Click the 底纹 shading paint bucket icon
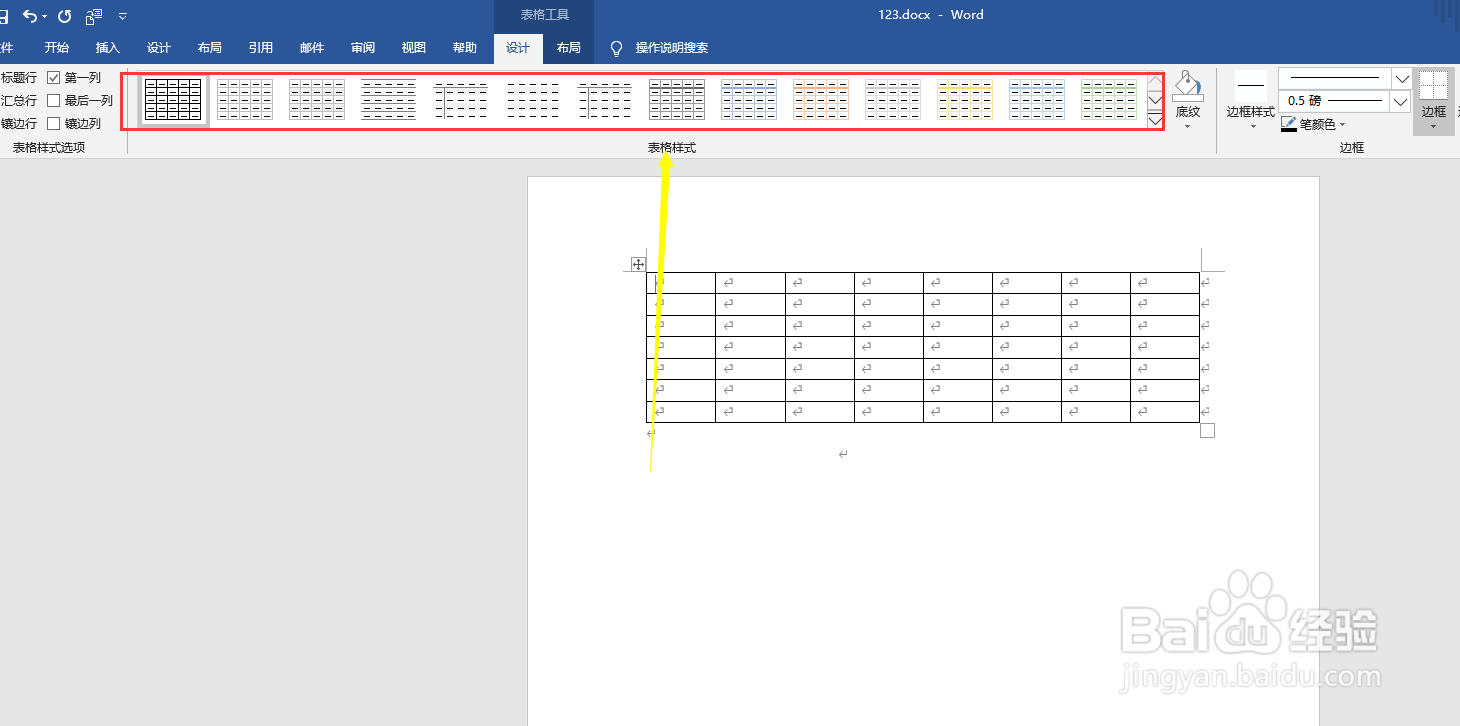This screenshot has width=1460, height=726. click(x=1188, y=86)
